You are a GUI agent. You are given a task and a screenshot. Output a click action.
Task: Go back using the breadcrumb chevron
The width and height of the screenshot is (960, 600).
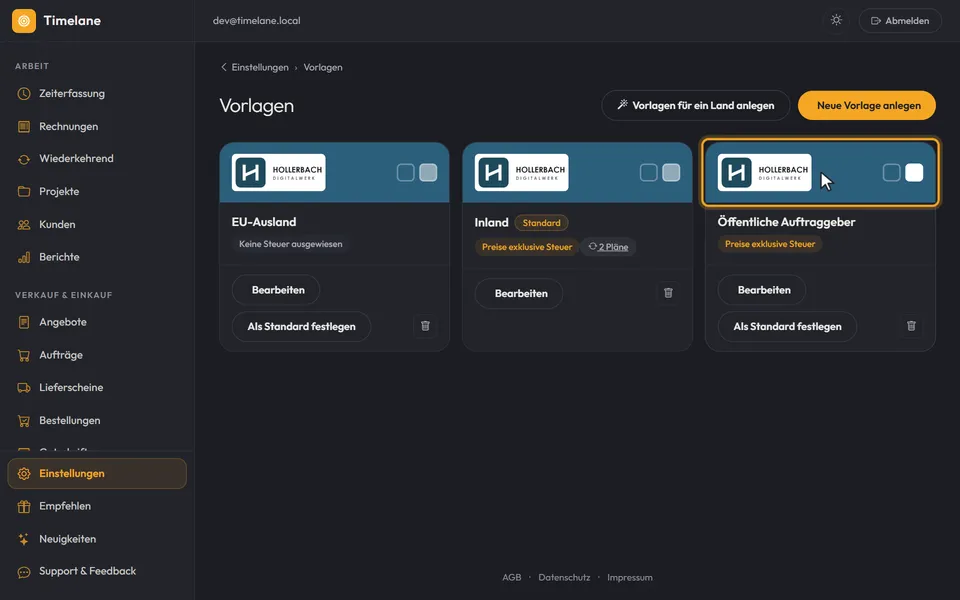pos(223,67)
